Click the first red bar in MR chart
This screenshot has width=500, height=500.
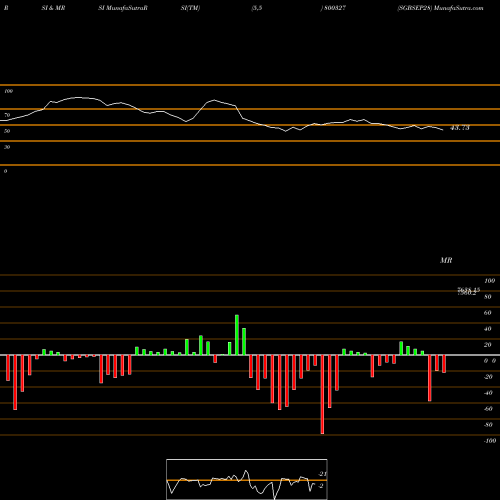pos(8,368)
